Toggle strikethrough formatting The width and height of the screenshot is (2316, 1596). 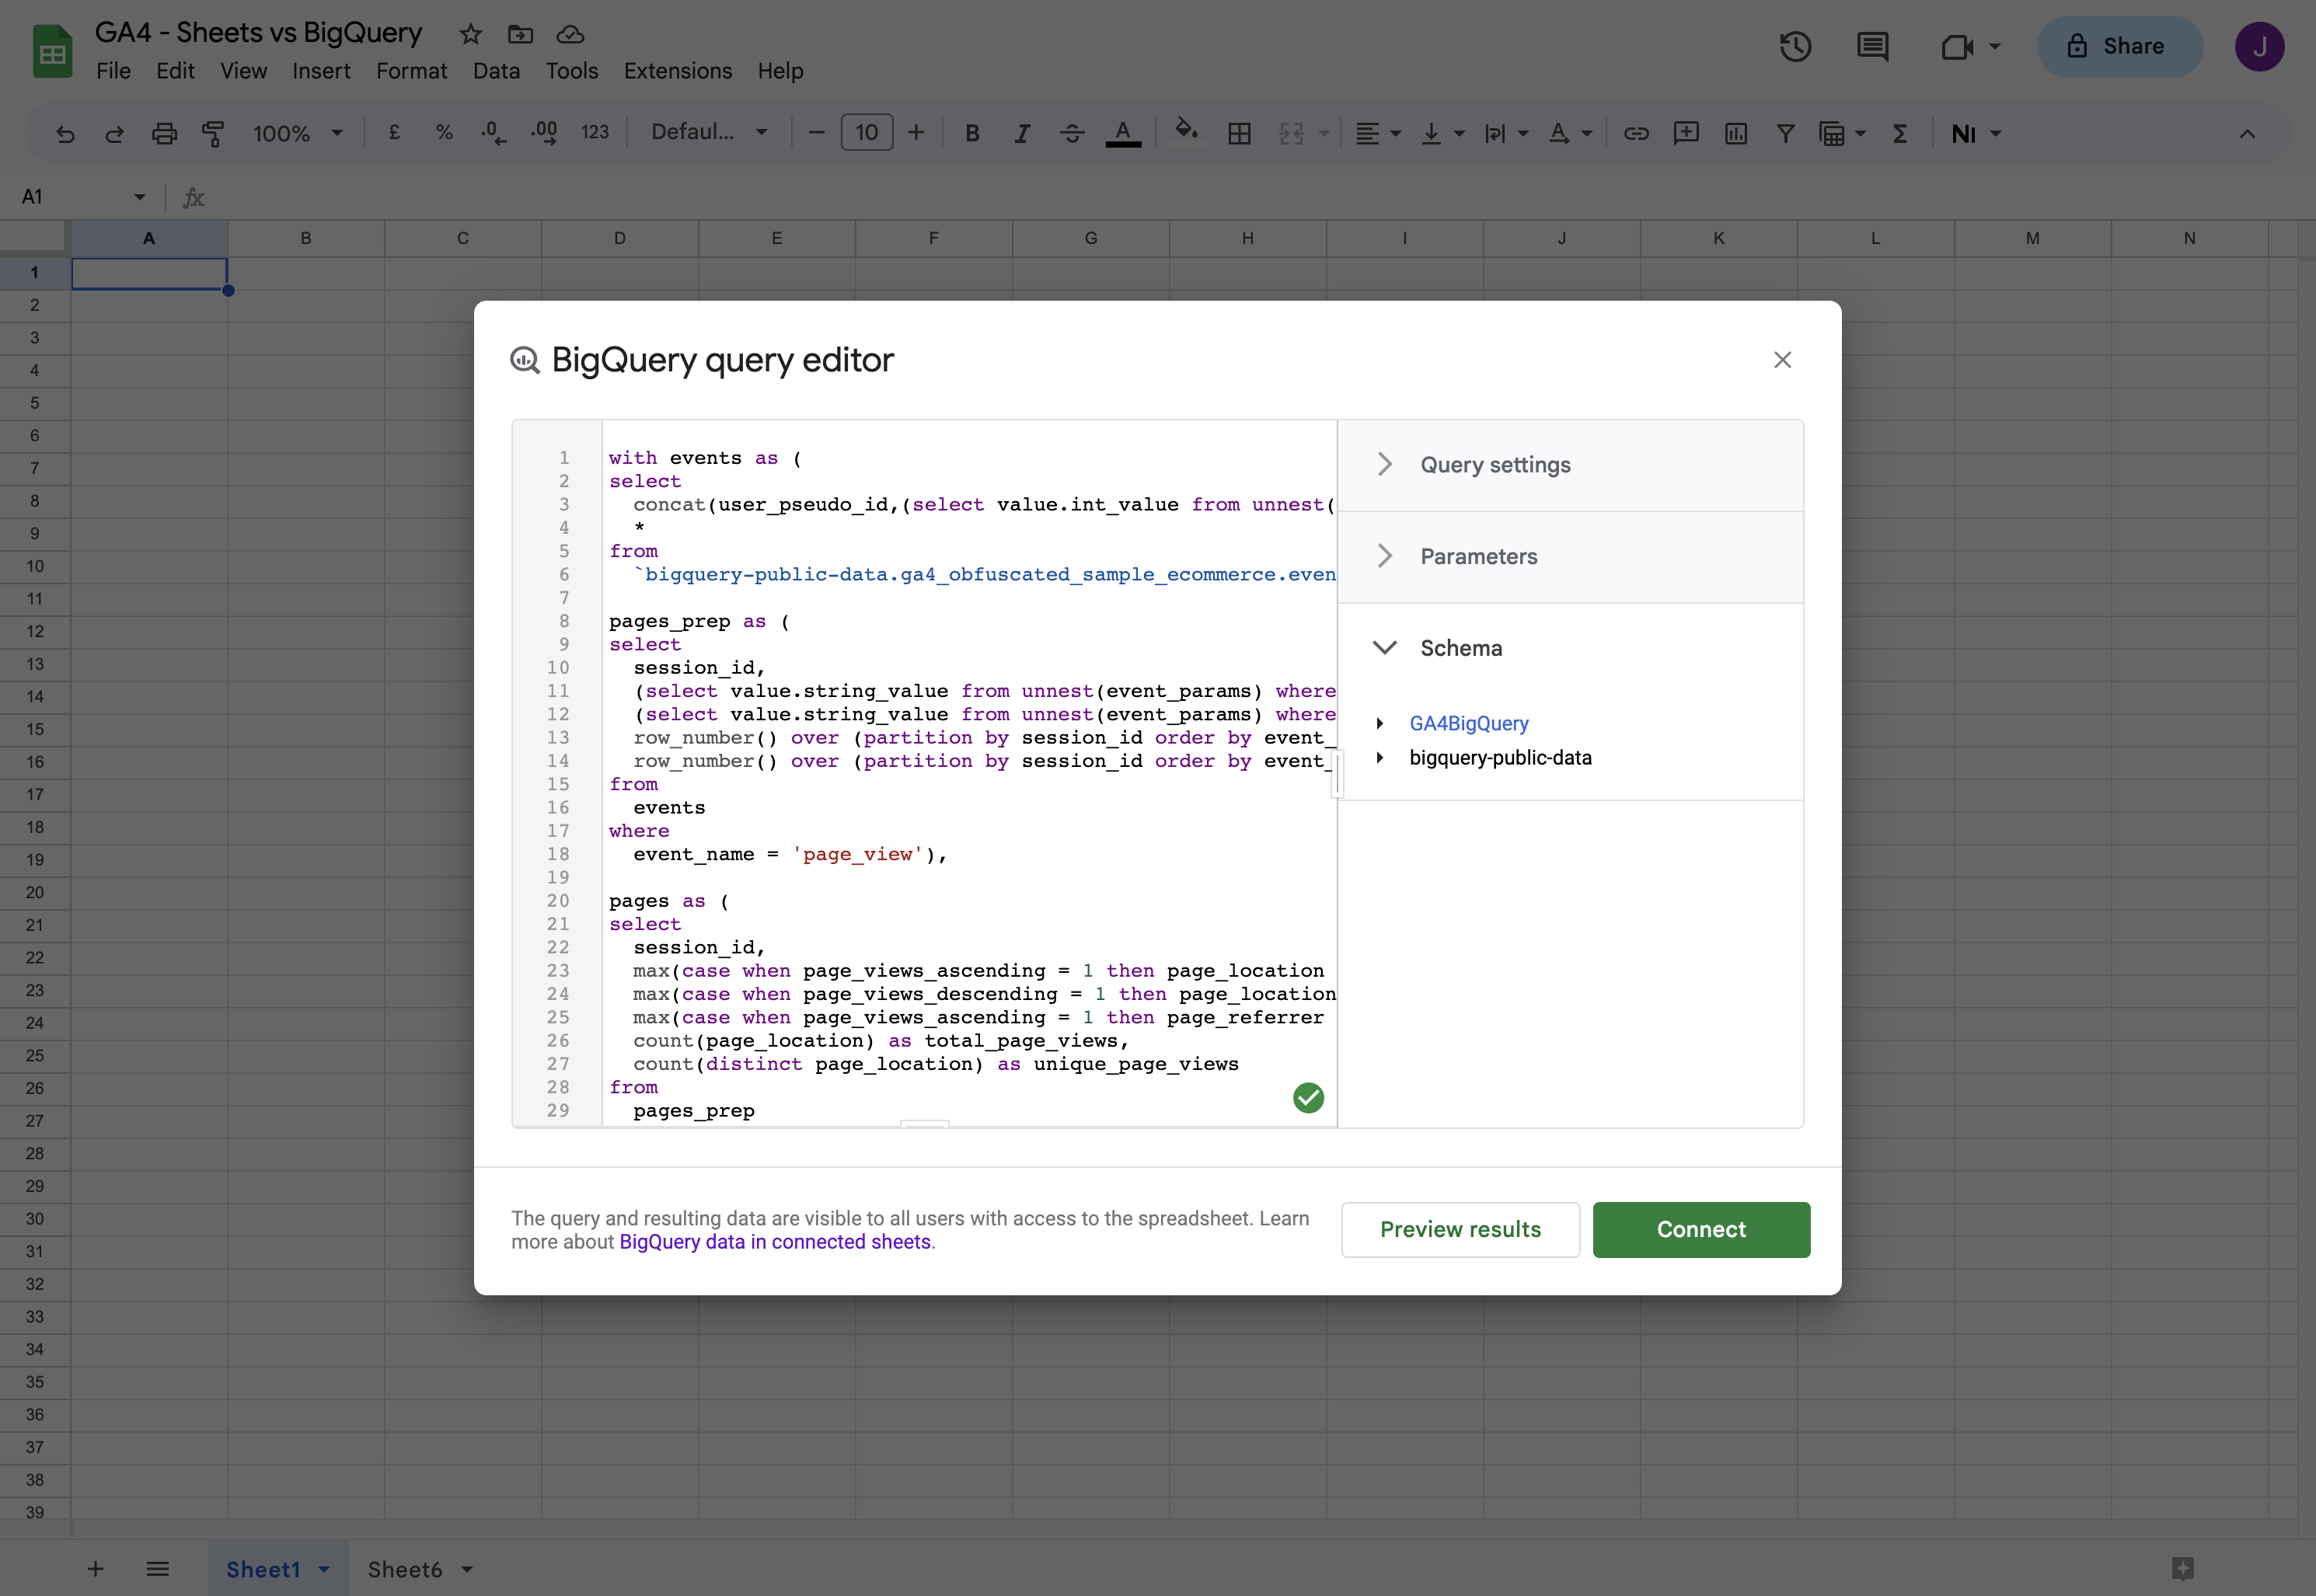click(1071, 132)
